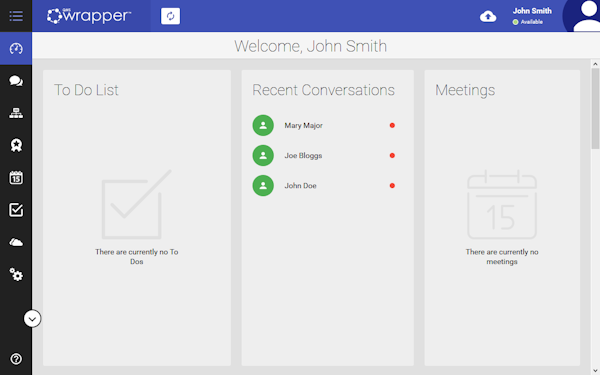
Task: Click the refresh sync button
Action: [x=170, y=16]
